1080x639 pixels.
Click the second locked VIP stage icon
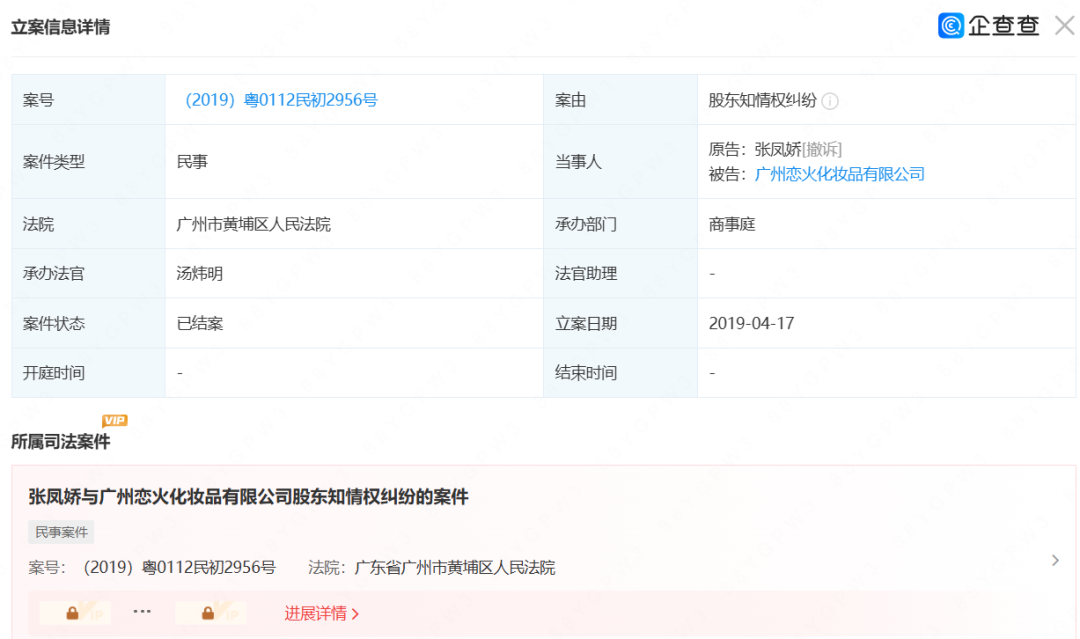pos(208,613)
